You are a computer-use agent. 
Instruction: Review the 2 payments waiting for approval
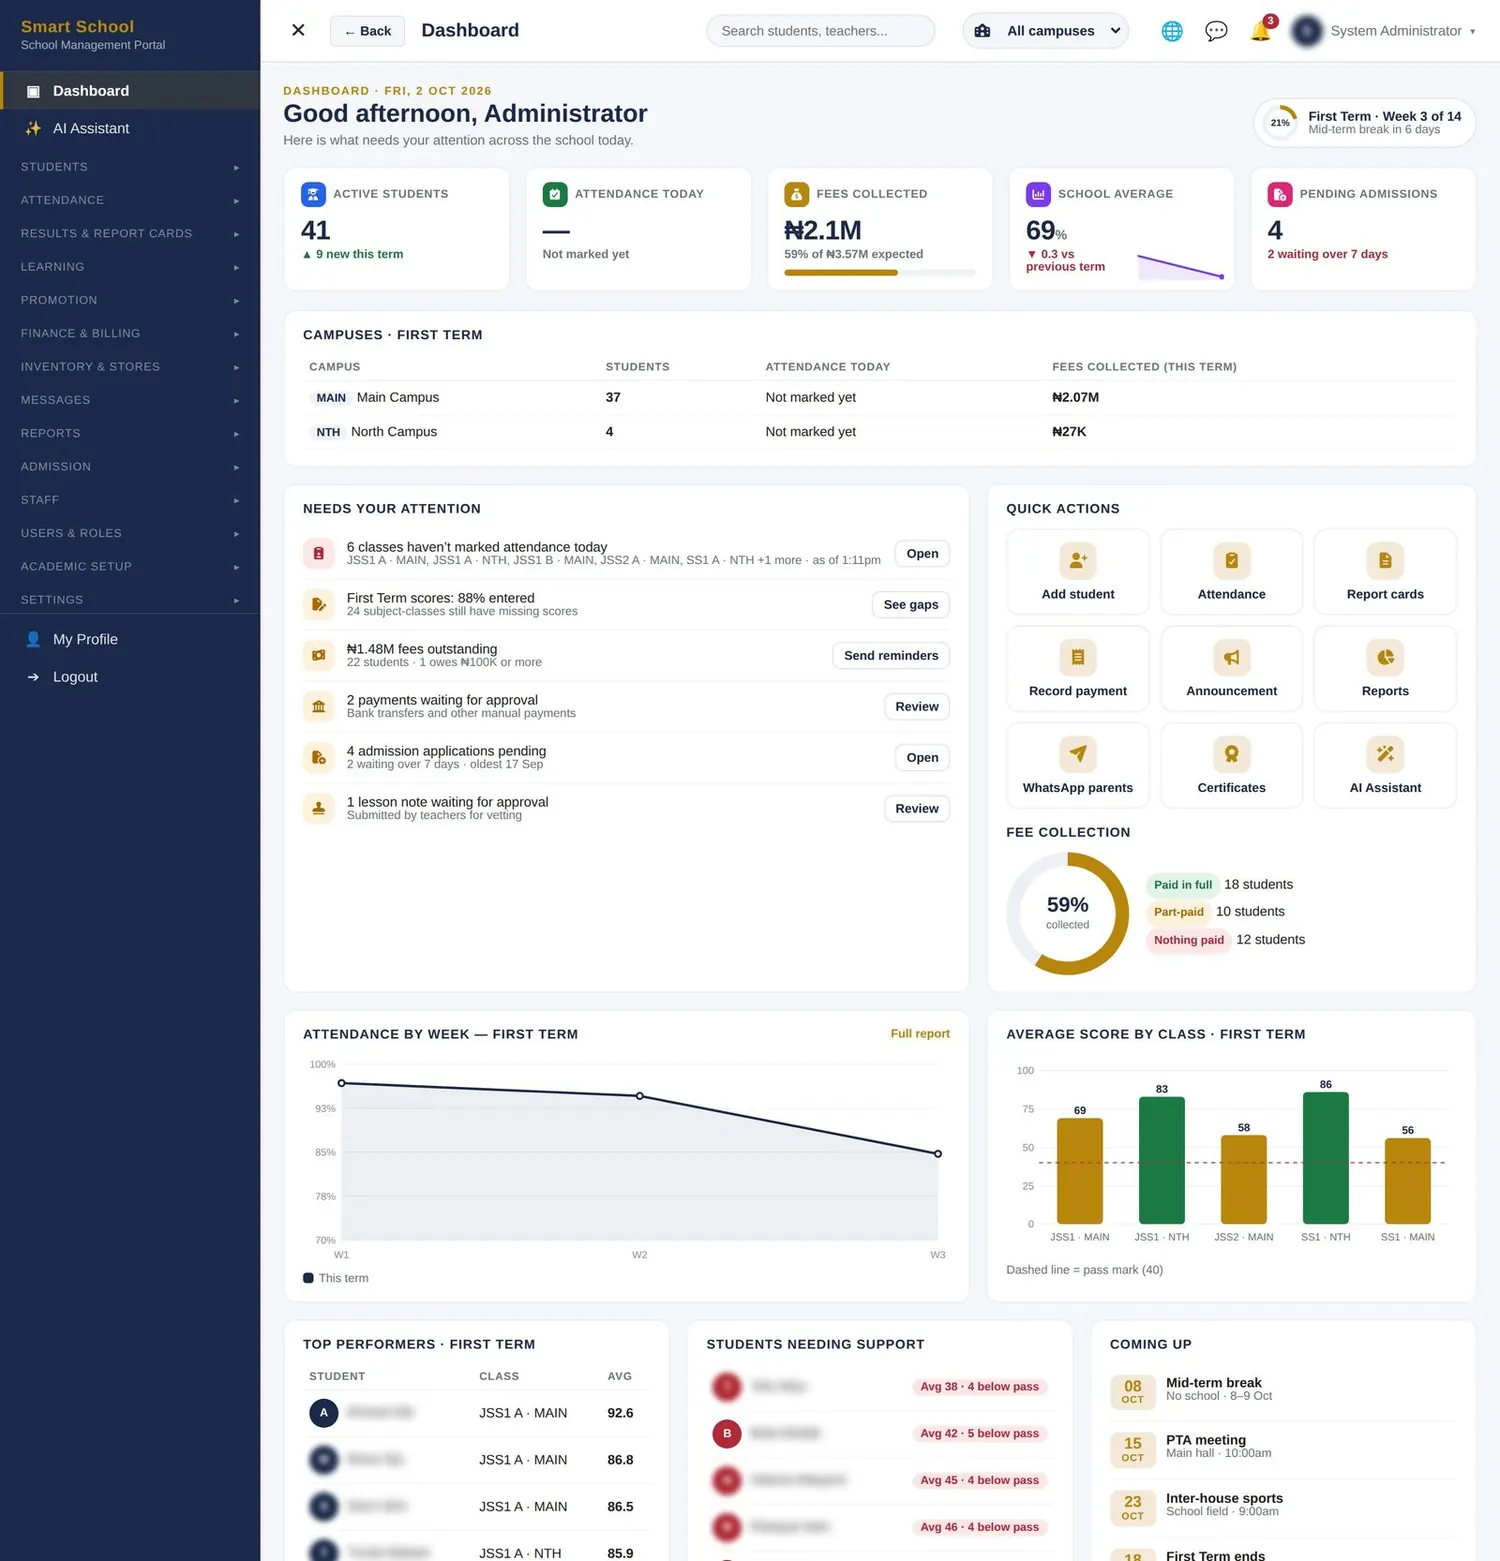coord(917,707)
